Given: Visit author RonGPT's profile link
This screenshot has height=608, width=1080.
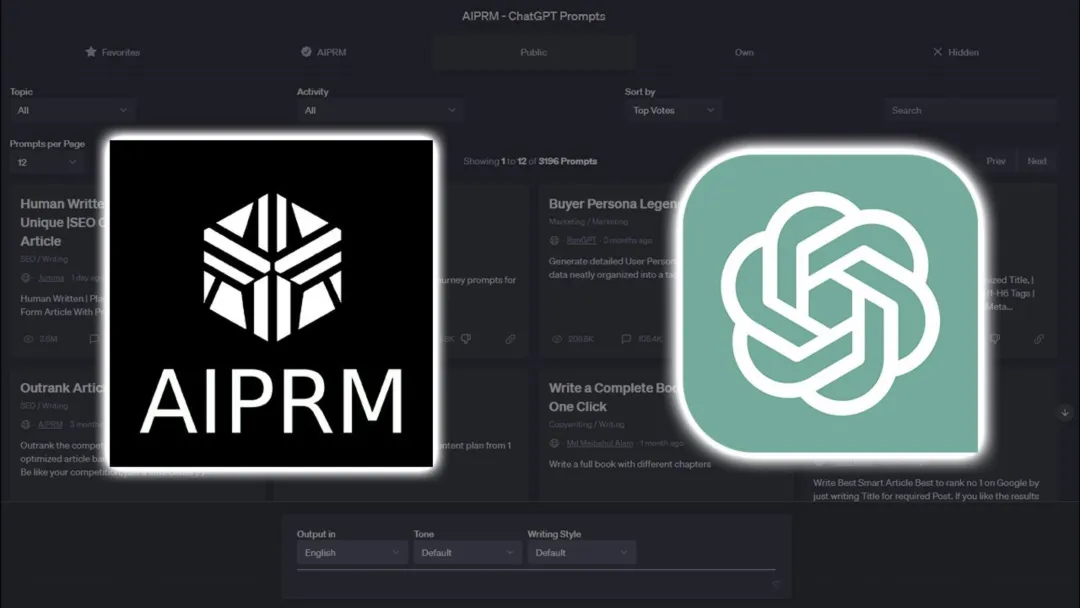Looking at the screenshot, I should pos(581,240).
